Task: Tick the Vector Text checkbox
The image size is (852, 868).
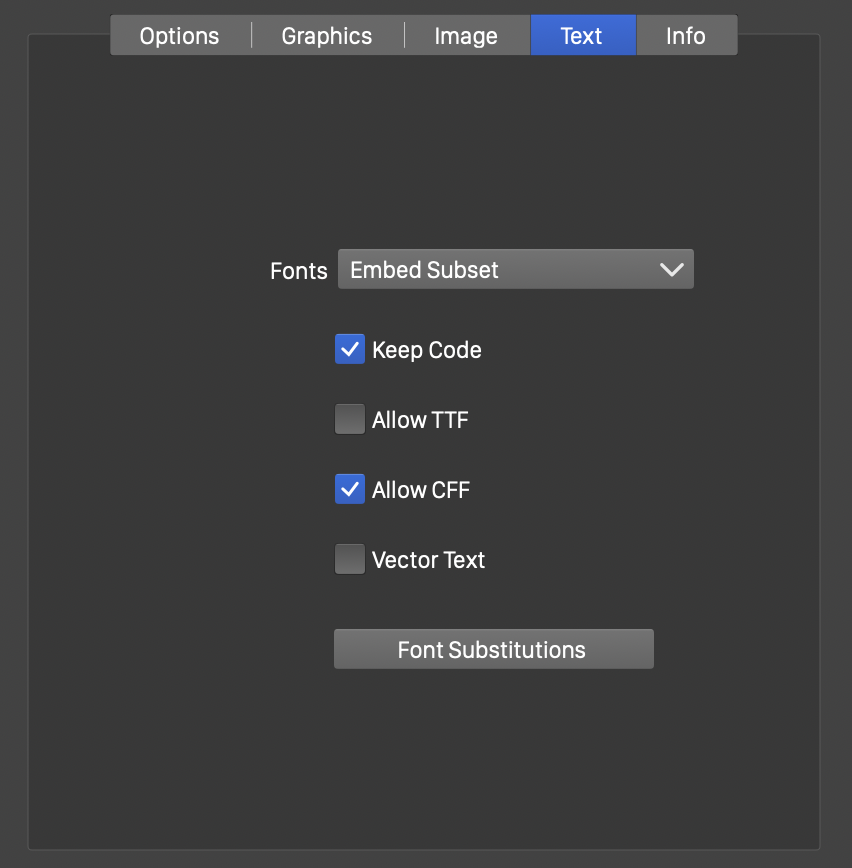Action: pyautogui.click(x=350, y=560)
